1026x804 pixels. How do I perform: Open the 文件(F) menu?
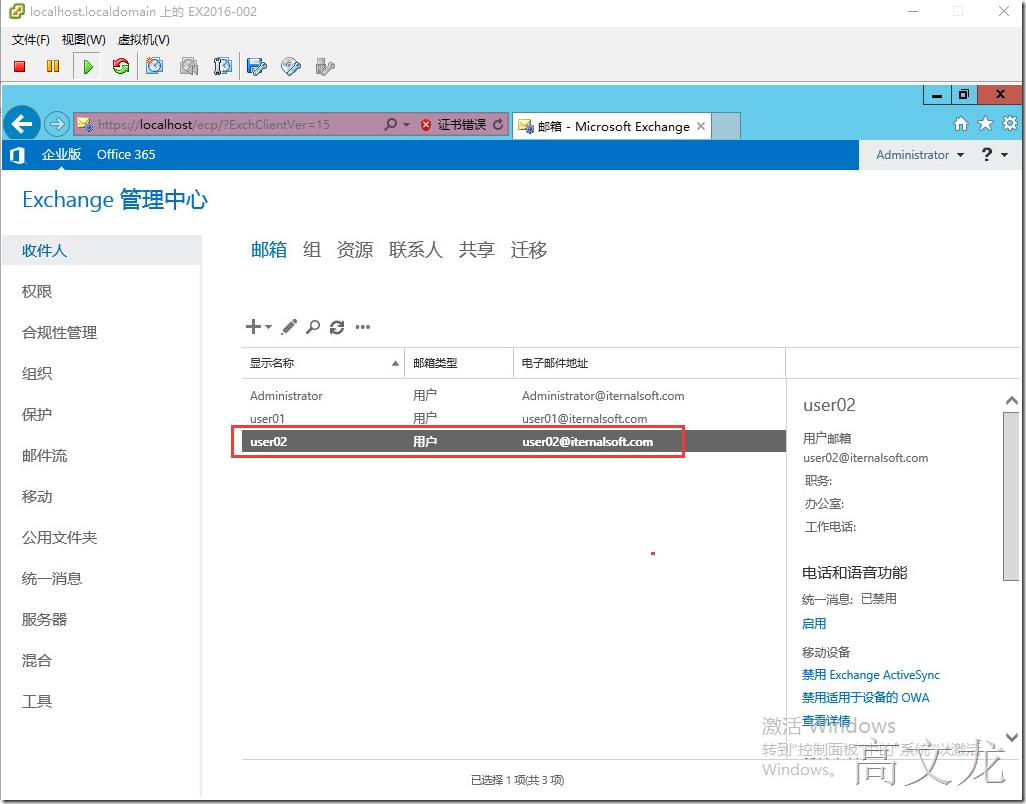pyautogui.click(x=31, y=40)
